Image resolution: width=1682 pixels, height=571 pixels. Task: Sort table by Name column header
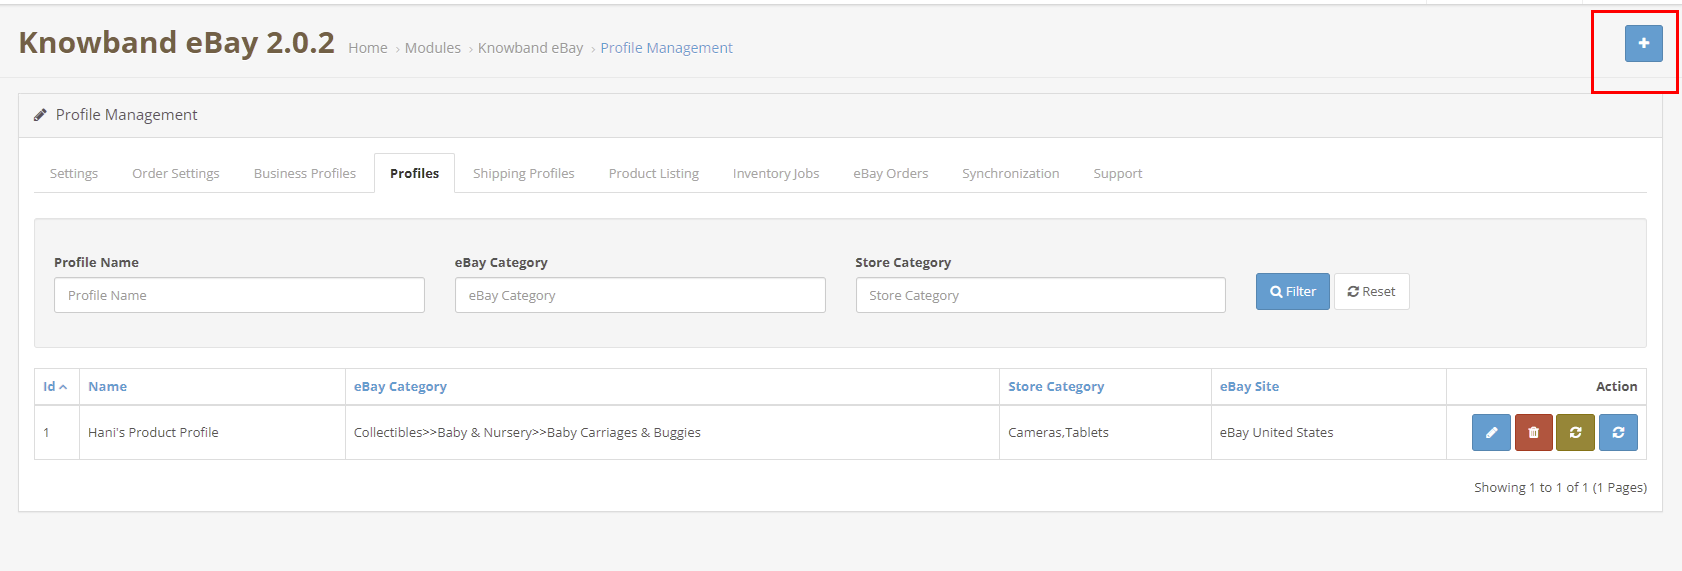107,386
